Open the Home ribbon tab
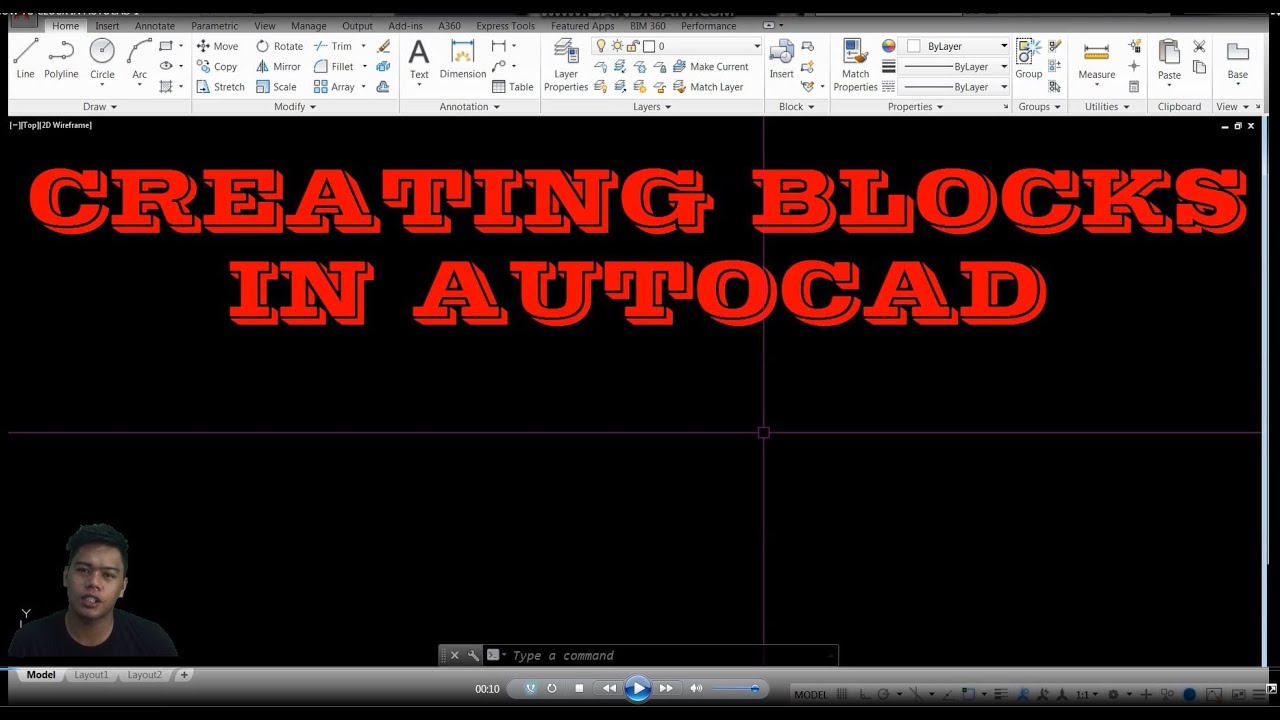The image size is (1280, 720). [65, 26]
